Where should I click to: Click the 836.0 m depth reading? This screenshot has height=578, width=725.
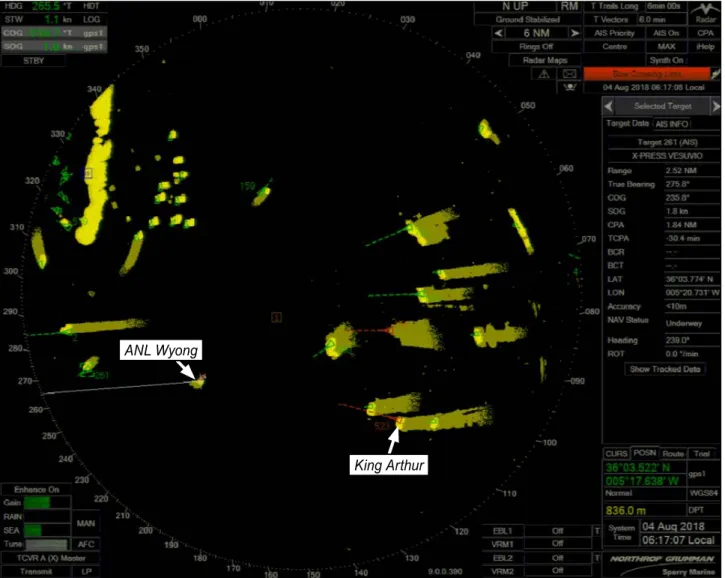625,510
